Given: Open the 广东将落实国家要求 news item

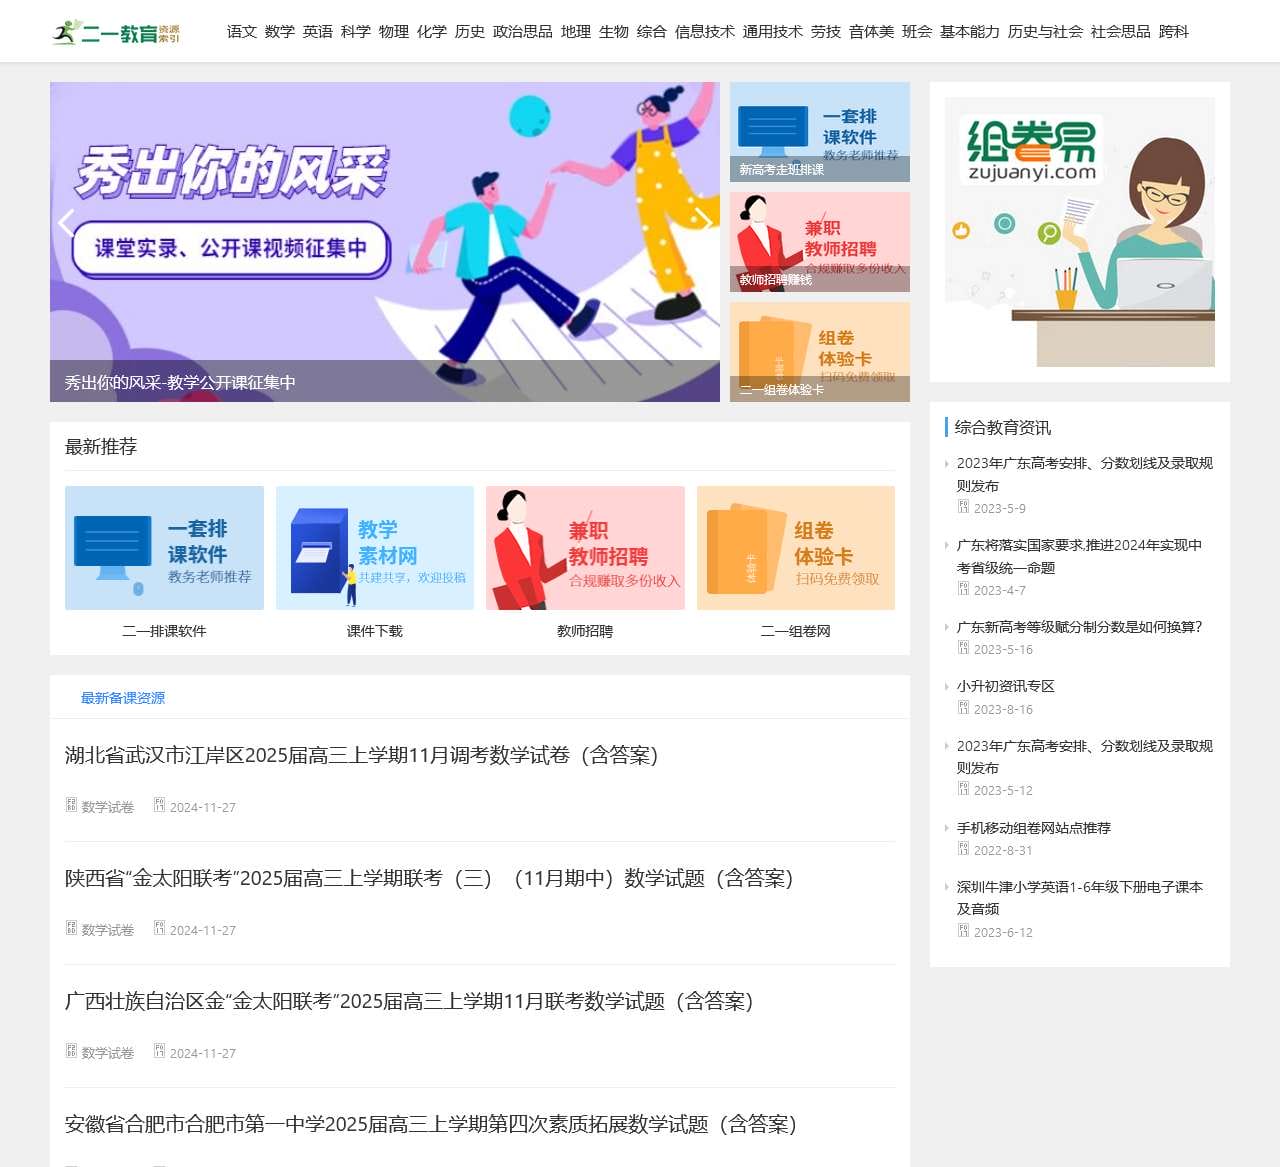Looking at the screenshot, I should click(x=1080, y=556).
